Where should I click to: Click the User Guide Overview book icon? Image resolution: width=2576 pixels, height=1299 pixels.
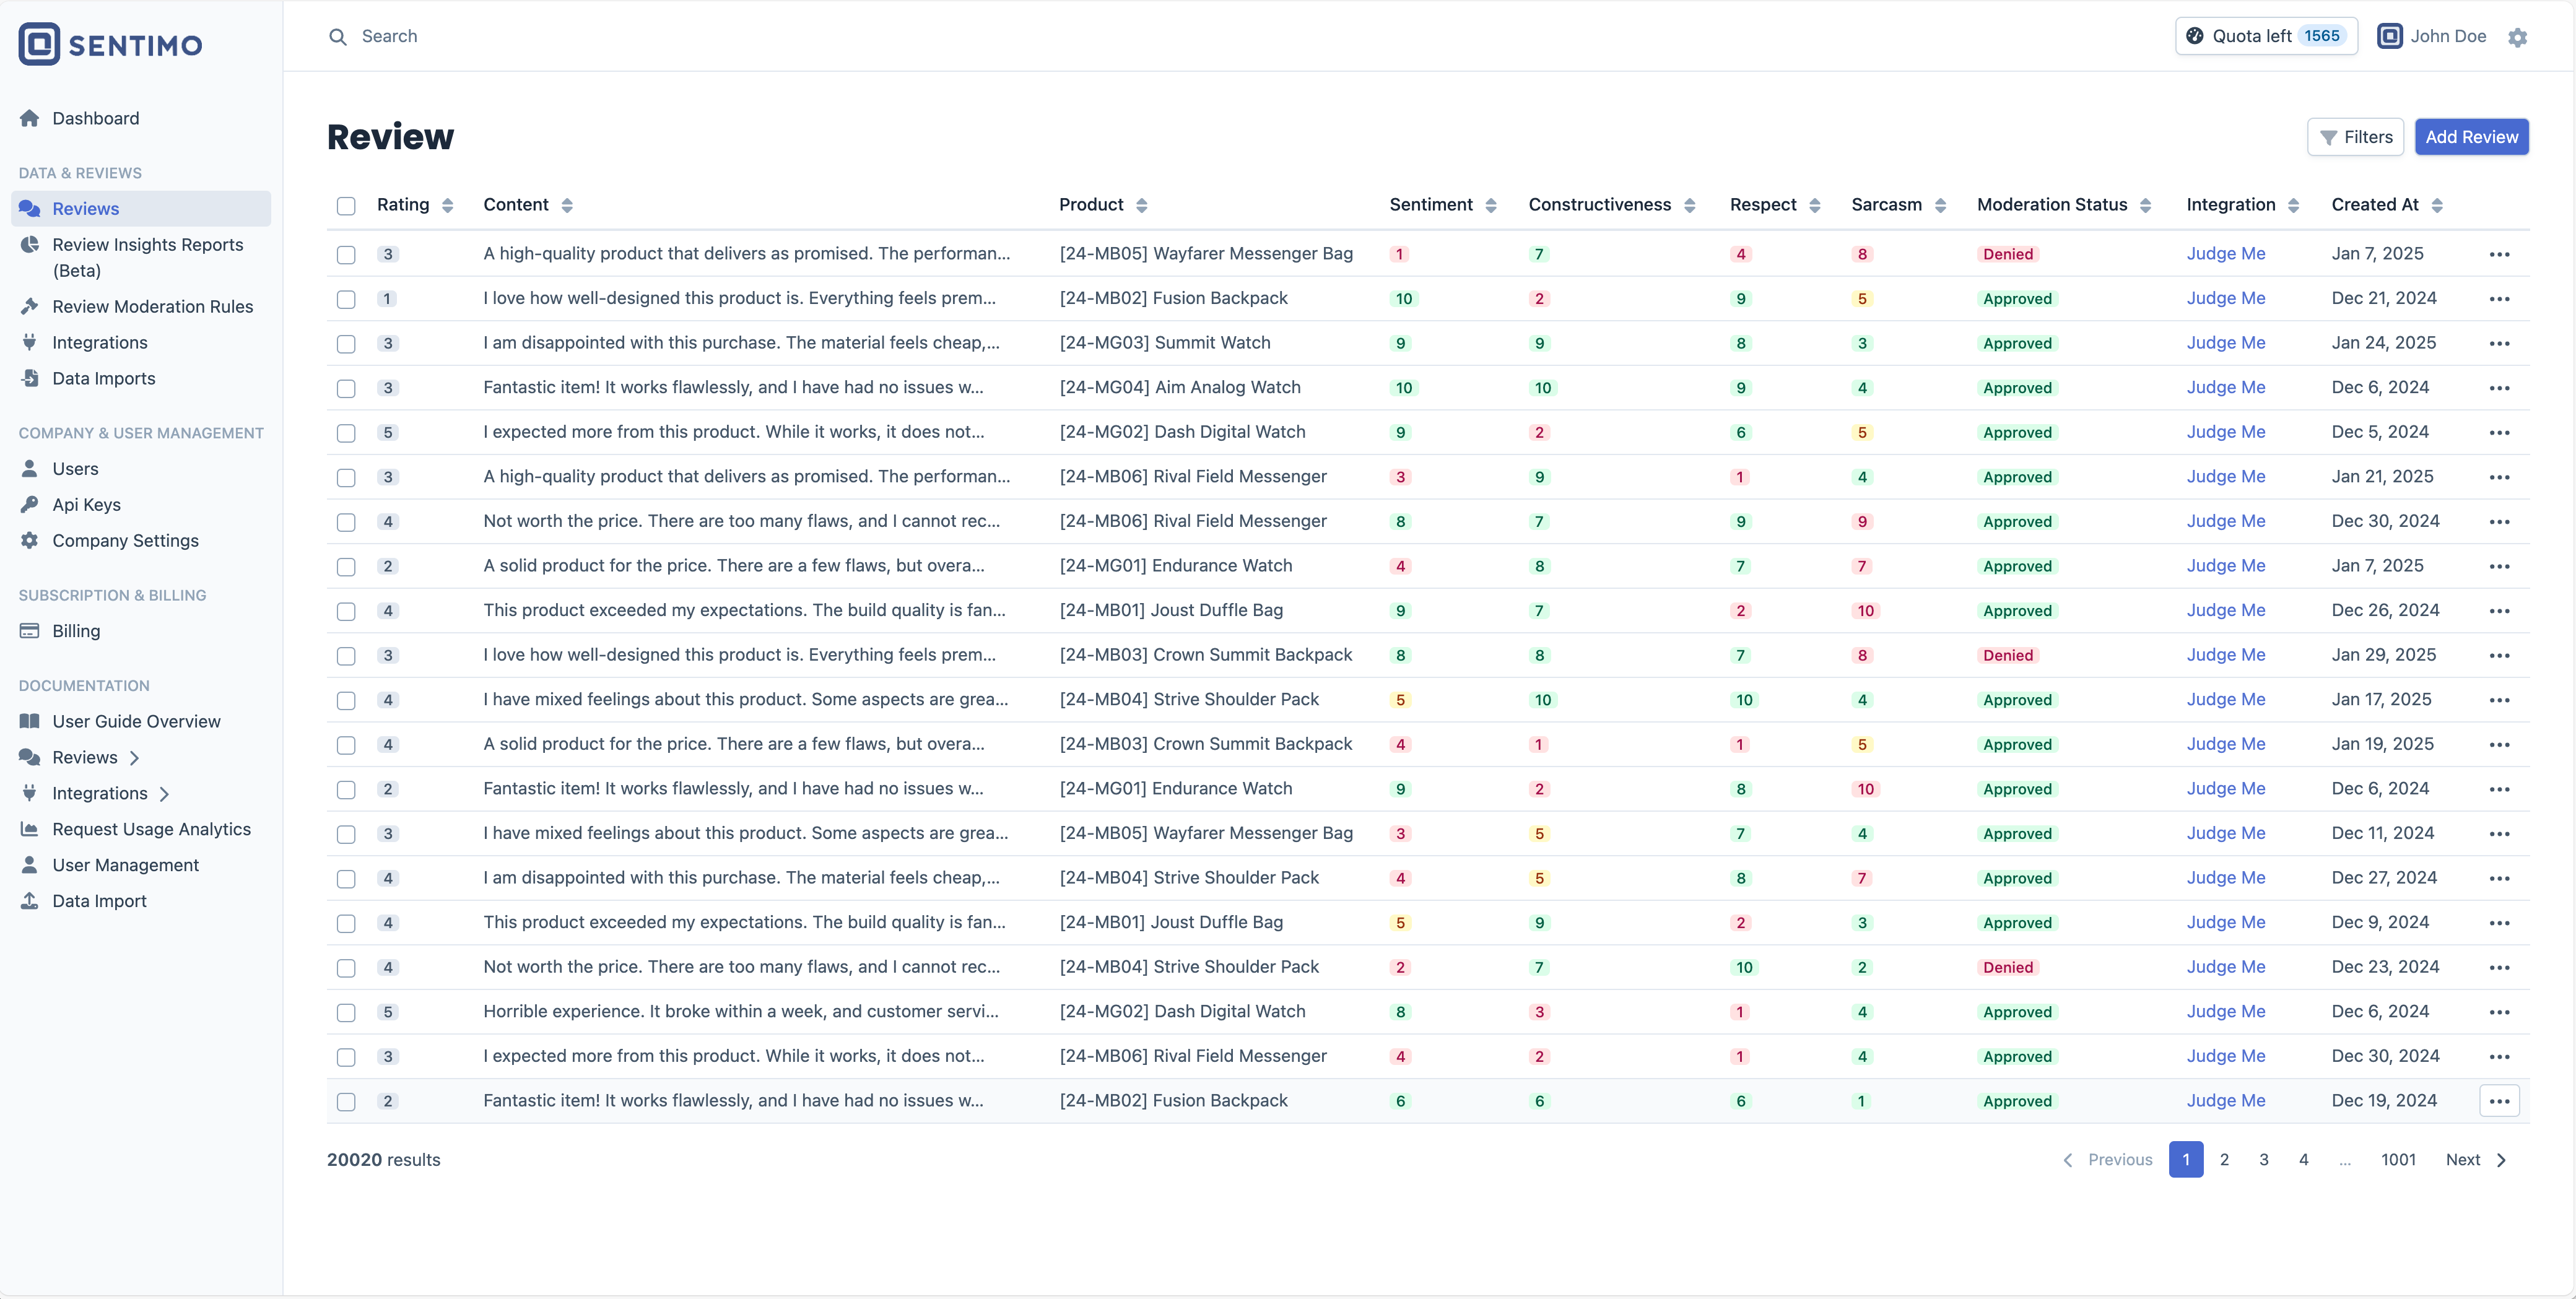[30, 721]
